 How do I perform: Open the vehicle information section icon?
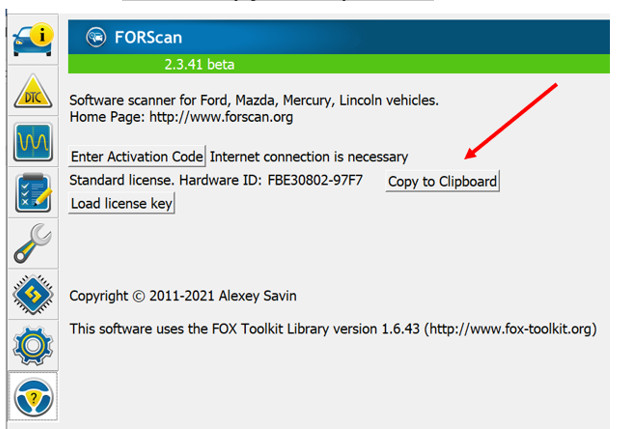pos(31,39)
